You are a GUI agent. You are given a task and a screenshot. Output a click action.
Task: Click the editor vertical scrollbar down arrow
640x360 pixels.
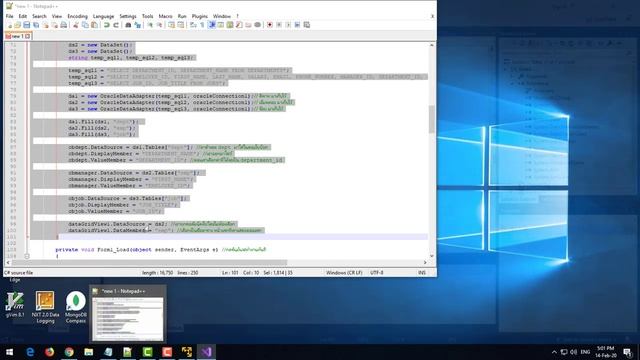pyautogui.click(x=431, y=256)
